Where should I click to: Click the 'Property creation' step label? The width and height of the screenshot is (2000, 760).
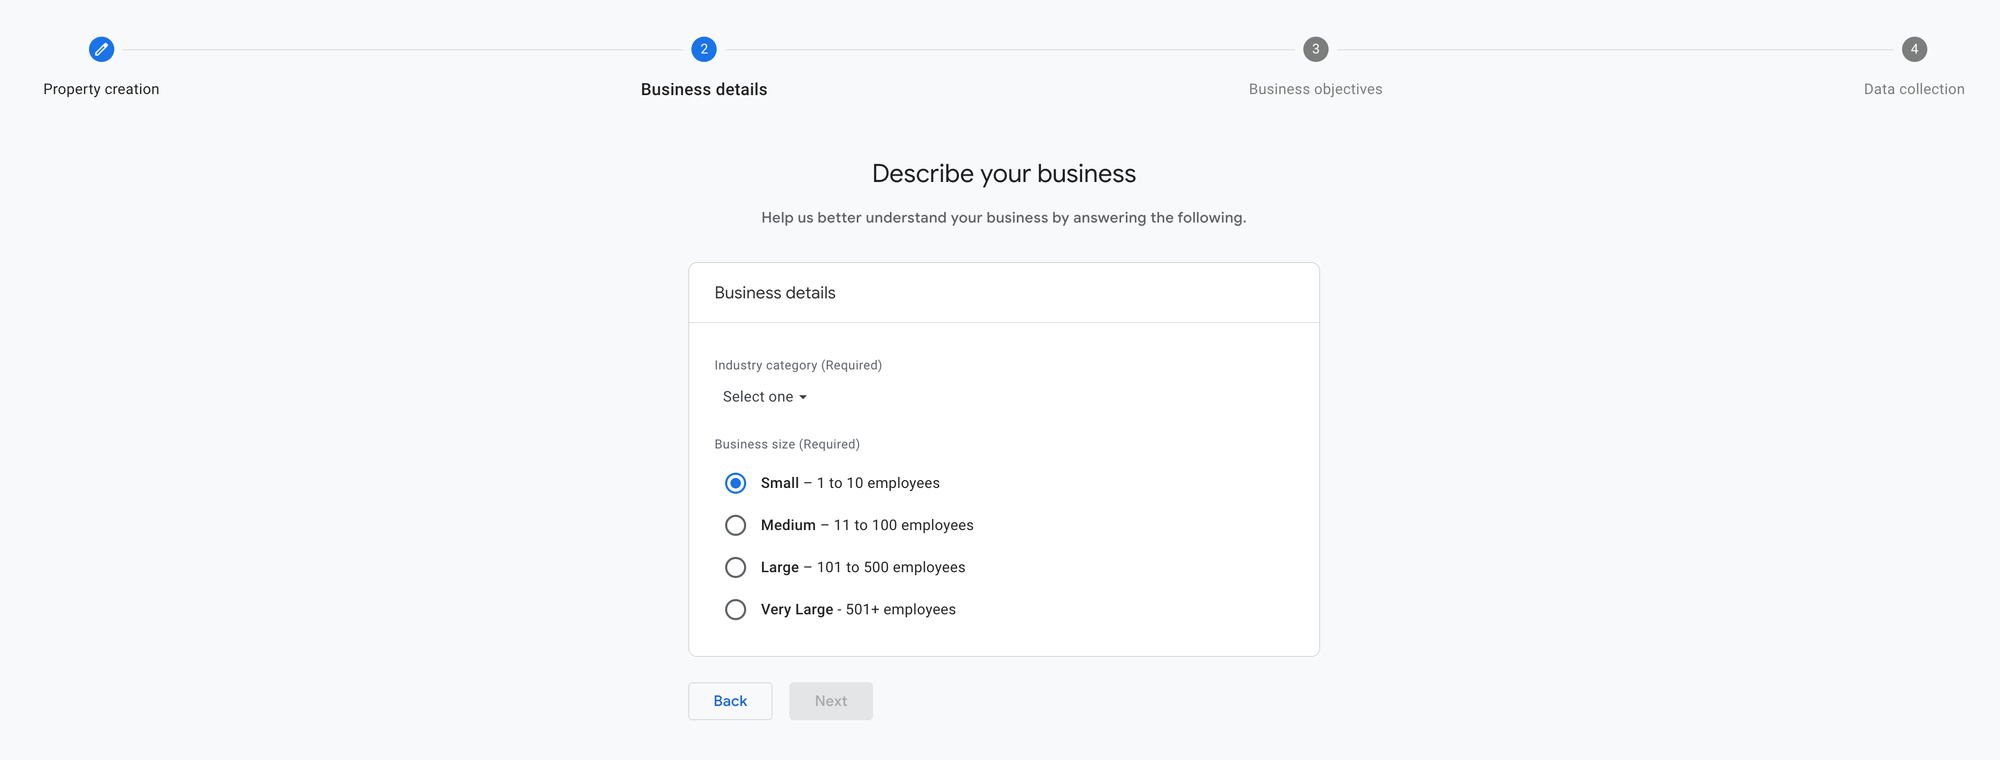101,89
